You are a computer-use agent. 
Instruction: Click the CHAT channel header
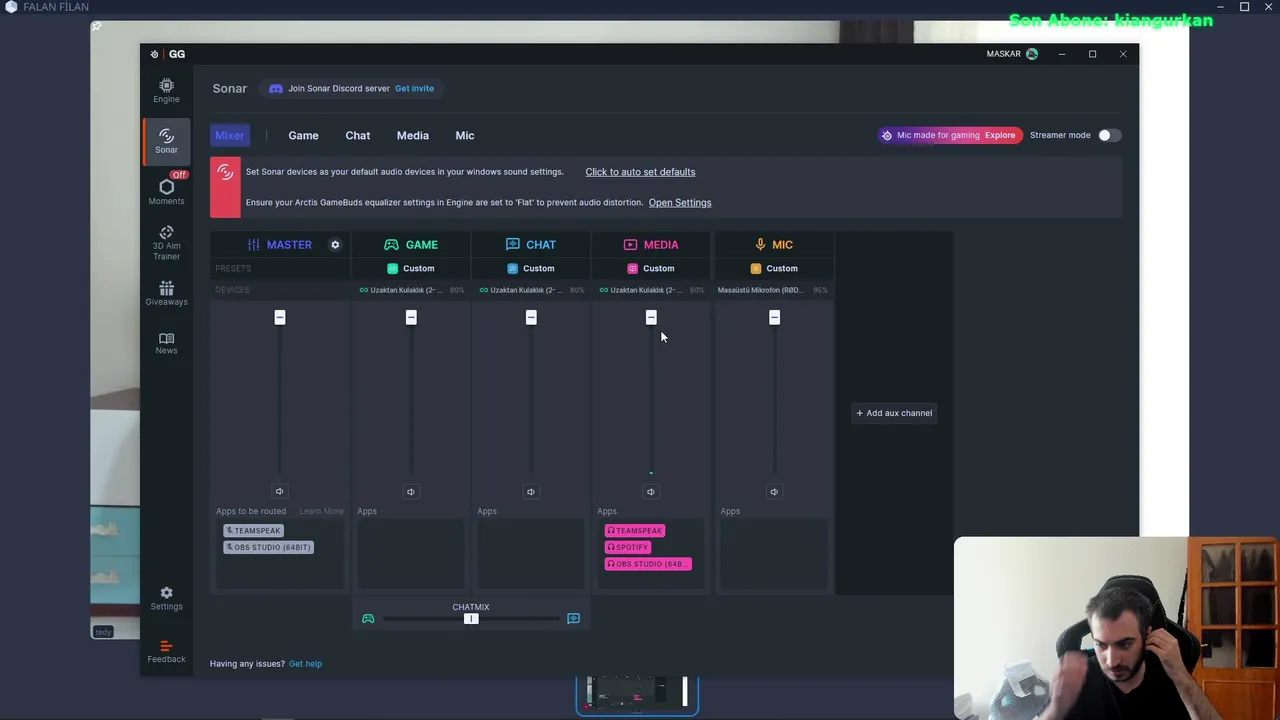coord(531,245)
